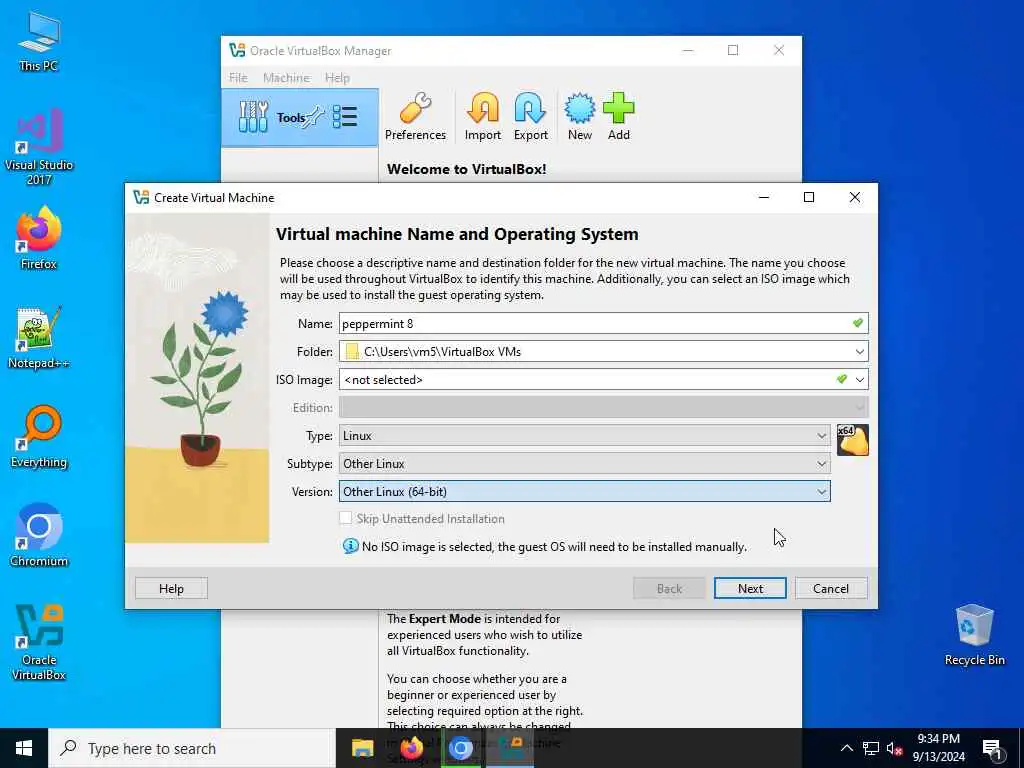Screen dimensions: 1024x768
Task: Select the Tools item in VirtualBox Manager
Action: coord(300,118)
